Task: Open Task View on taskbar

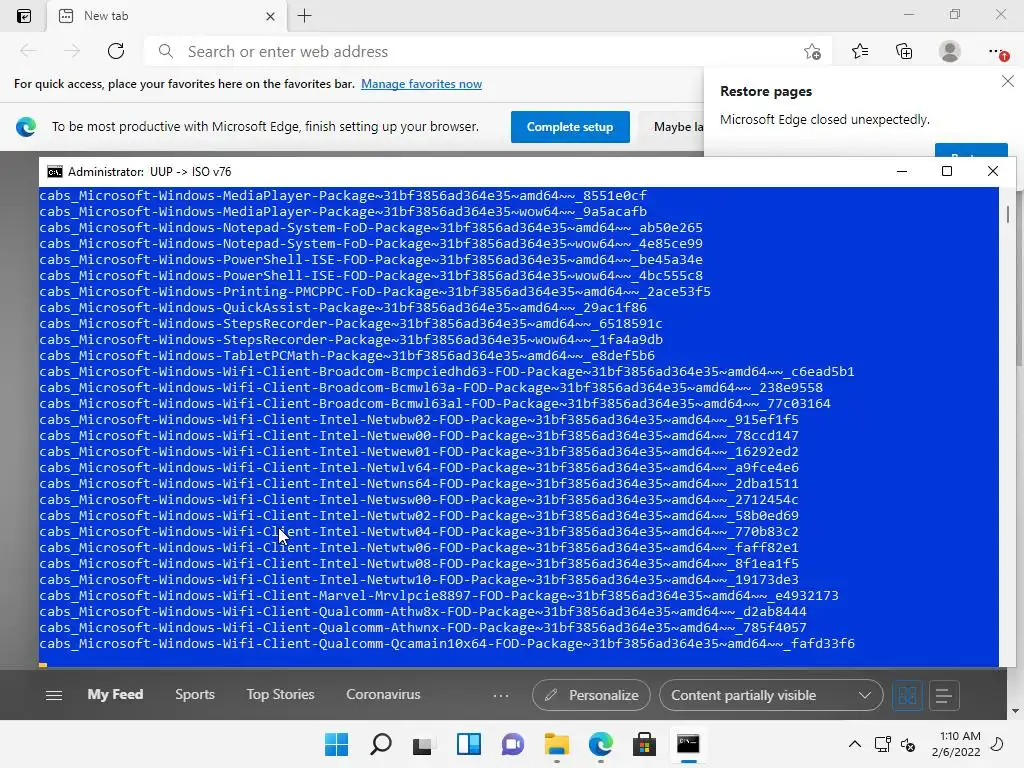Action: [423, 744]
